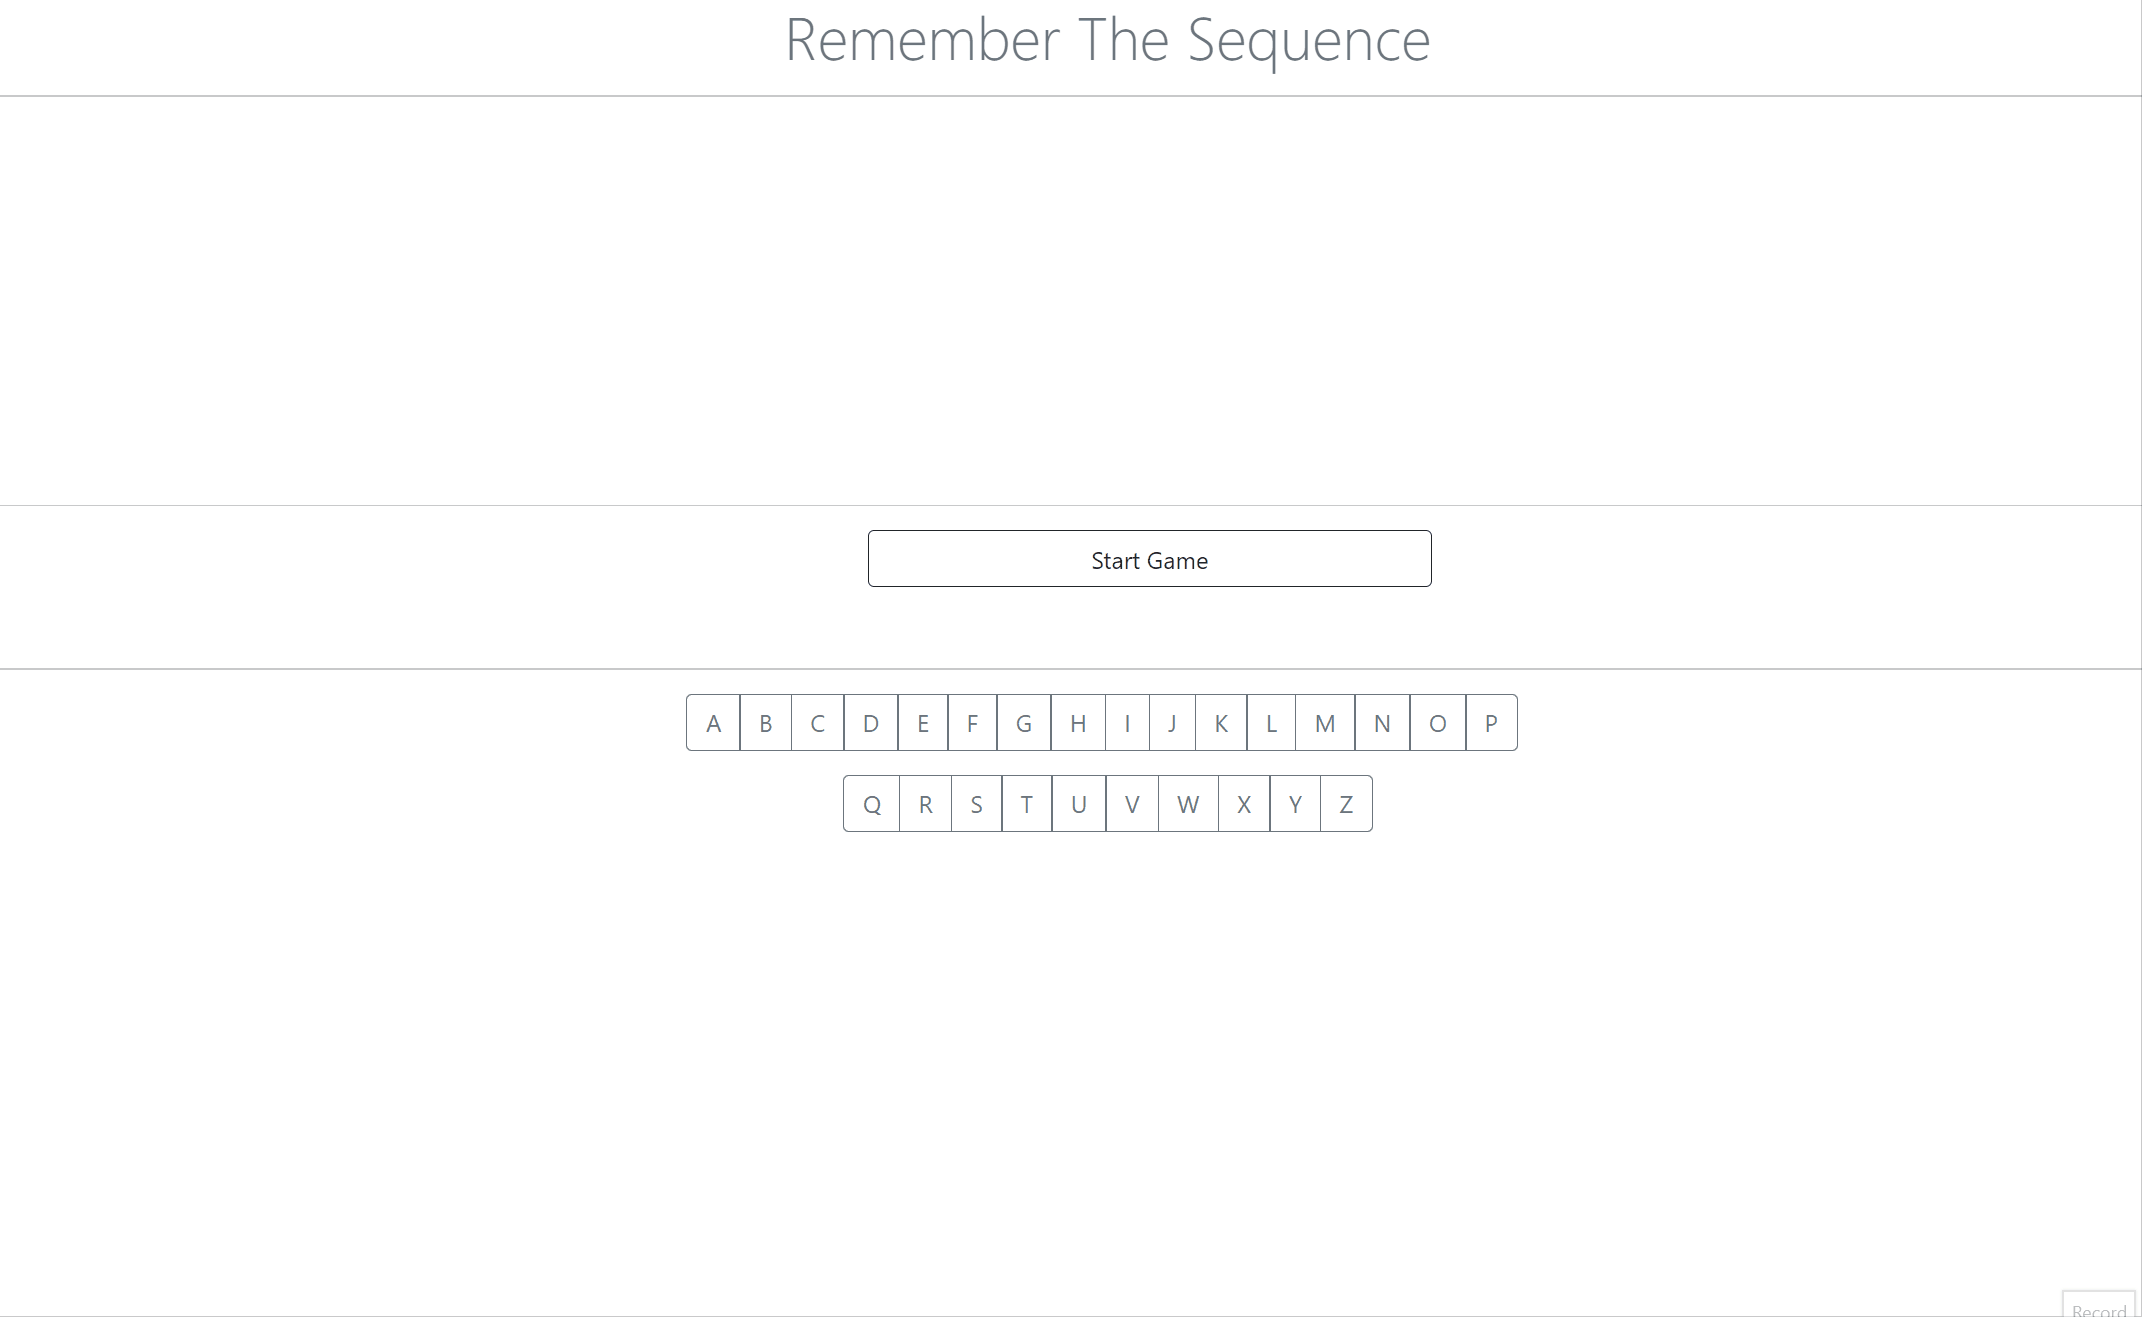Screen dimensions: 2142x1317
Task: Click the letter C key
Action: pyautogui.click(x=817, y=723)
